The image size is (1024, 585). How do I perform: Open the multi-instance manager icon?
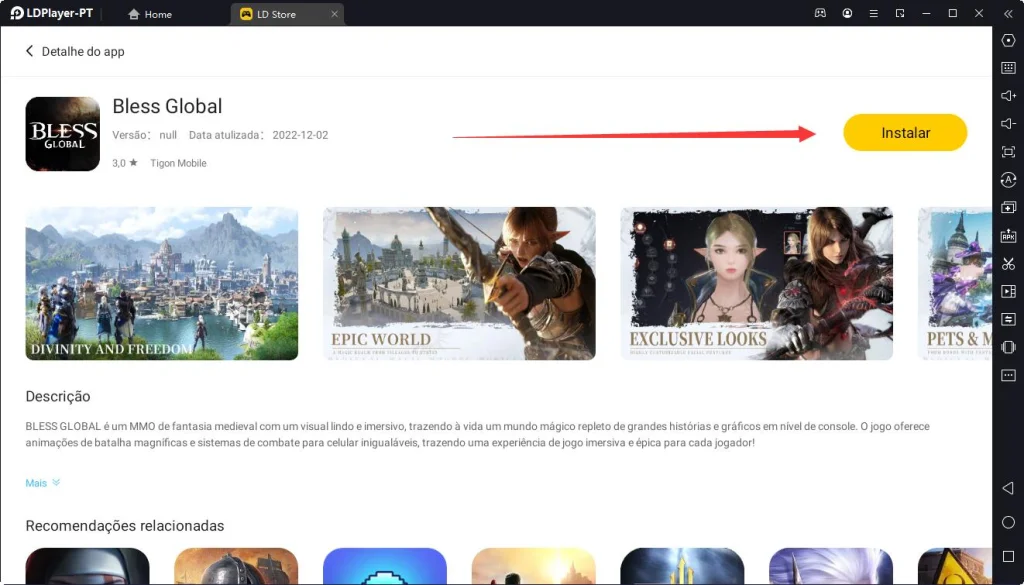point(1008,208)
